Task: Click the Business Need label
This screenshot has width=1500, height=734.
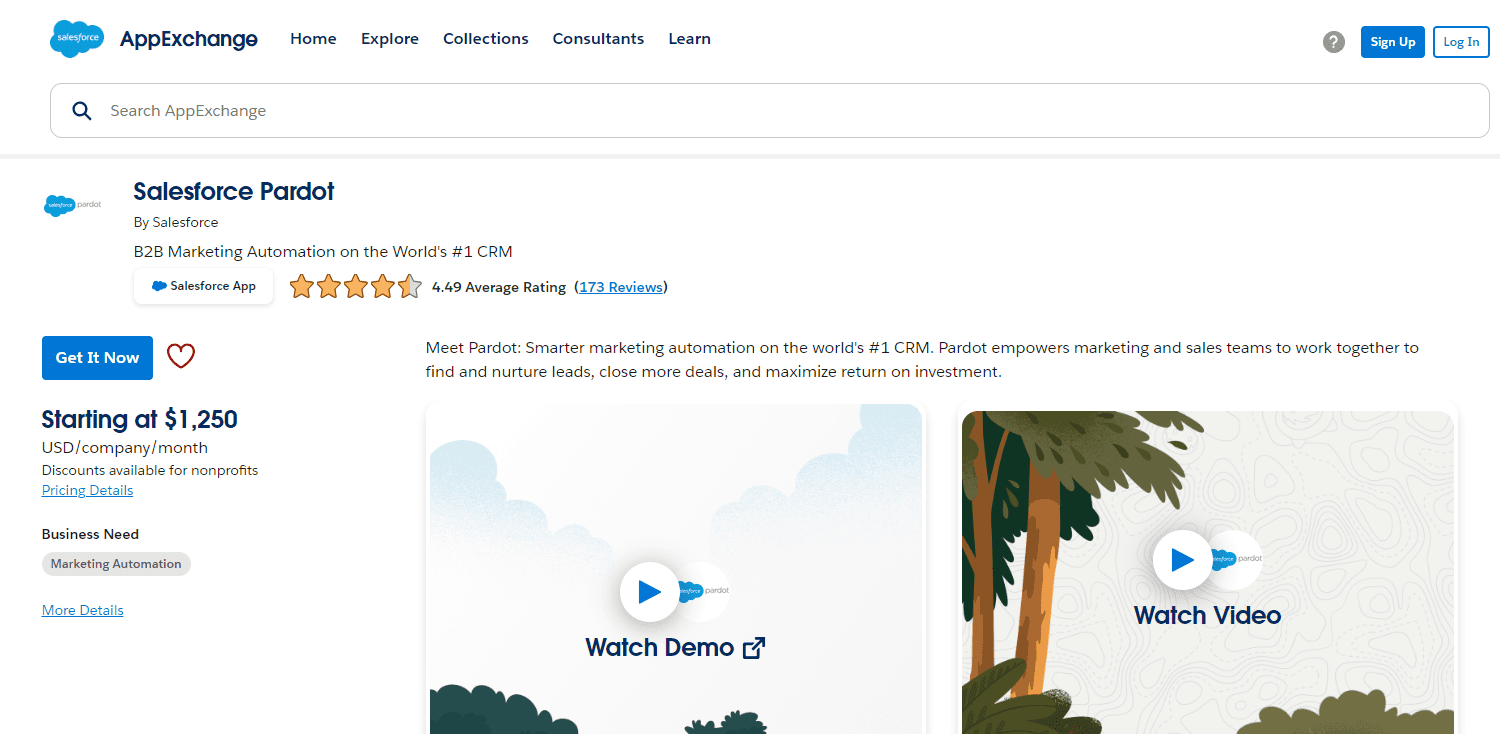Action: tap(91, 534)
